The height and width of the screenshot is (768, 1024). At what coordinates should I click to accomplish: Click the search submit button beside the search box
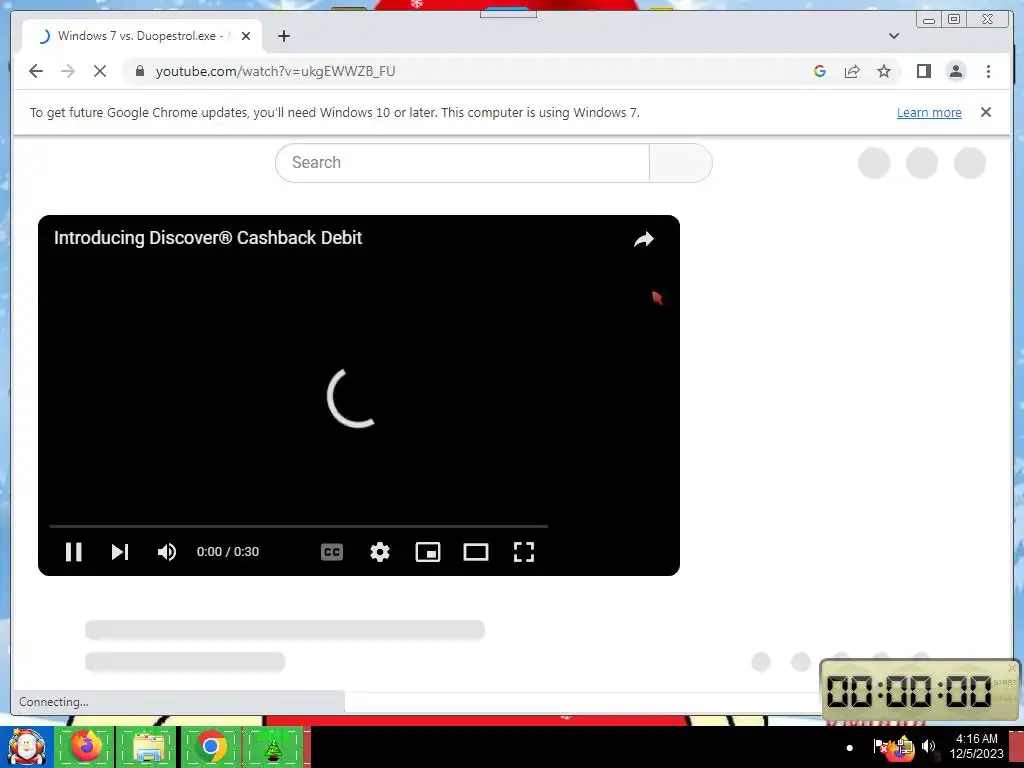point(680,163)
